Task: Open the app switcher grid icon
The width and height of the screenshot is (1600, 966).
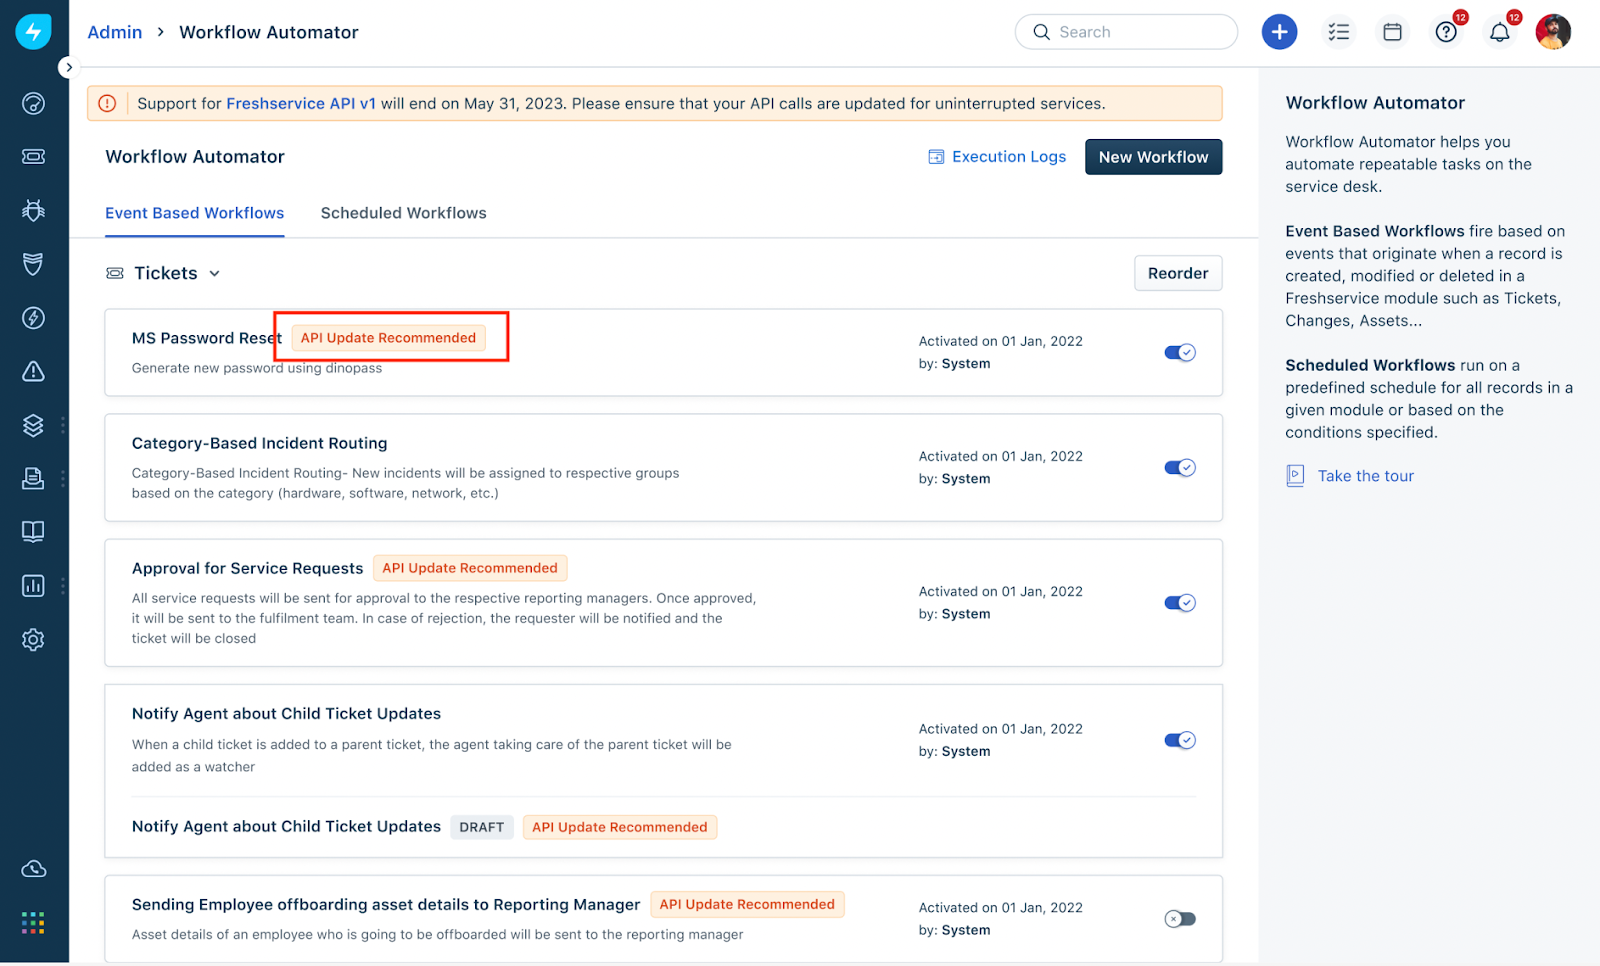Action: click(x=33, y=922)
